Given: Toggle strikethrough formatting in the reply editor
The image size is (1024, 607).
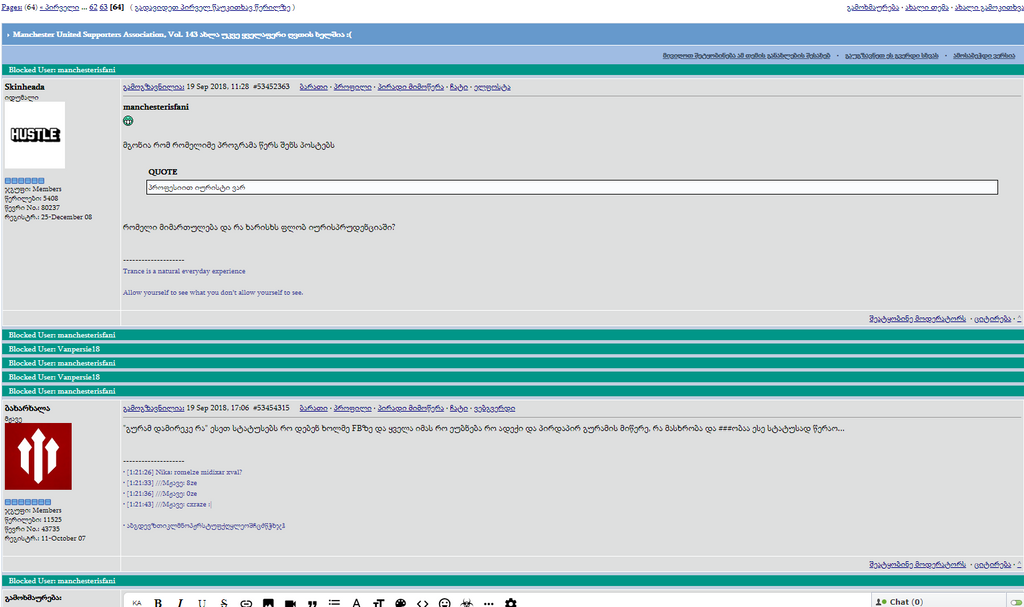Looking at the screenshot, I should click(224, 602).
